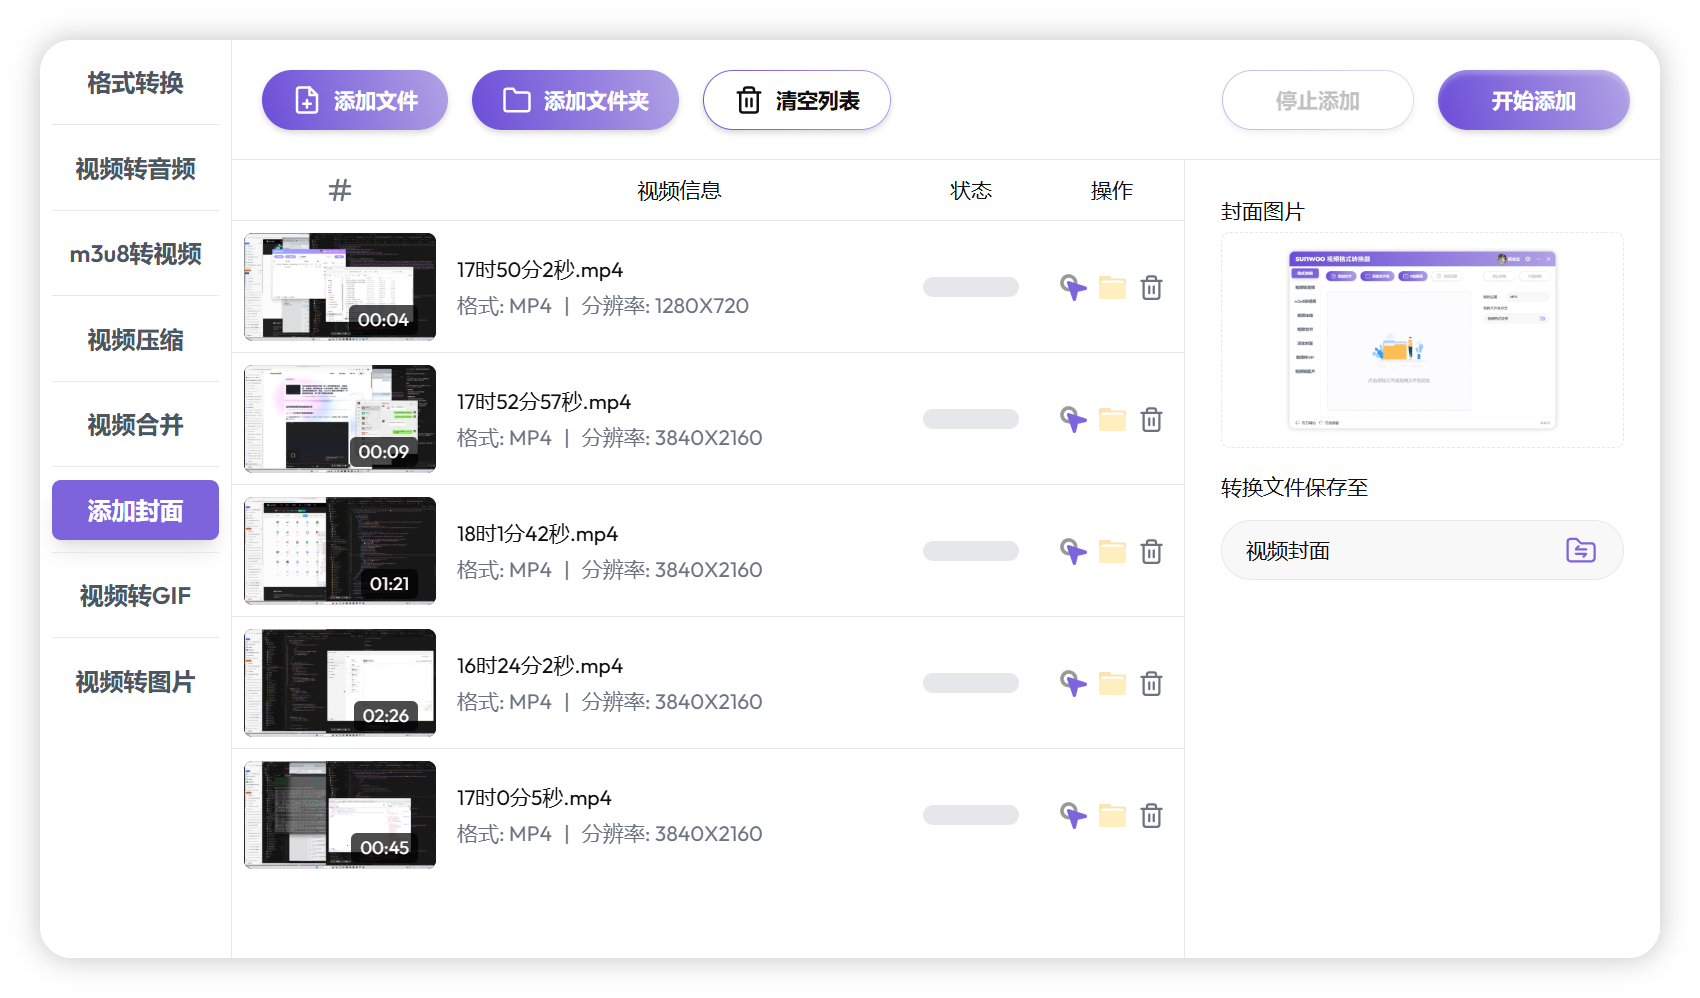
Task: Switch to 视频合并 mode
Action: coord(134,424)
